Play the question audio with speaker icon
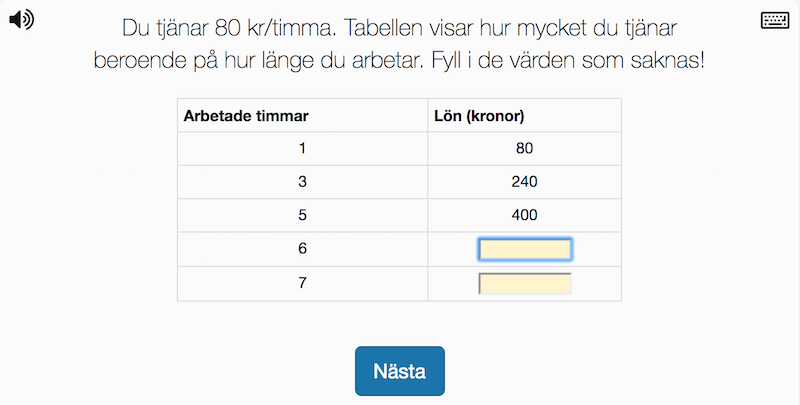This screenshot has height=405, width=800. click(21, 20)
